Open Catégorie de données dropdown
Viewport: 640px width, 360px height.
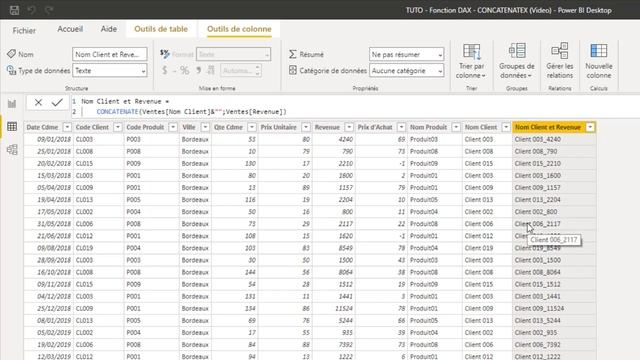click(x=407, y=71)
